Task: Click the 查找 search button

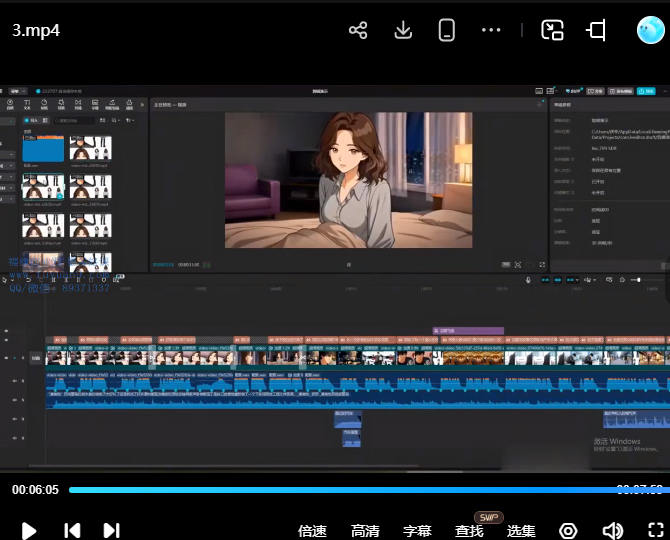Action: pyautogui.click(x=469, y=531)
